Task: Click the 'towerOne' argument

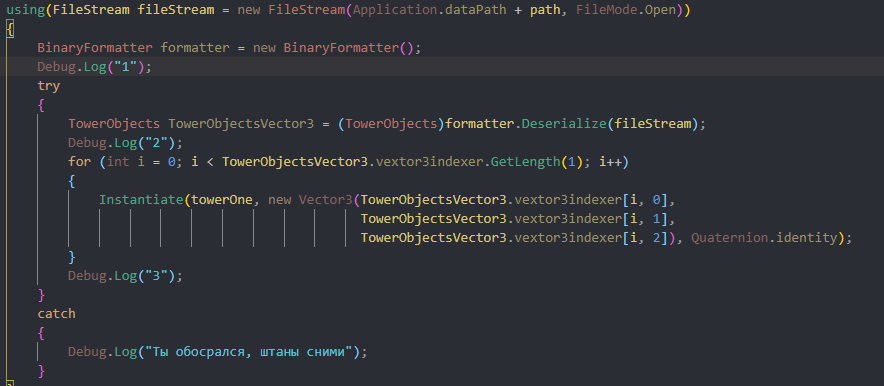Action: 222,200
